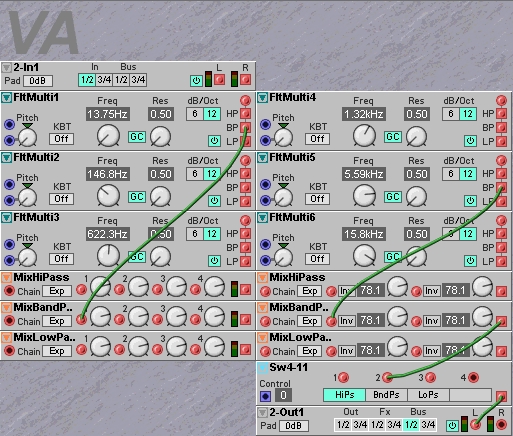Click the power icon on 2-In1
This screenshot has width=513, height=436.
[x=196, y=80]
